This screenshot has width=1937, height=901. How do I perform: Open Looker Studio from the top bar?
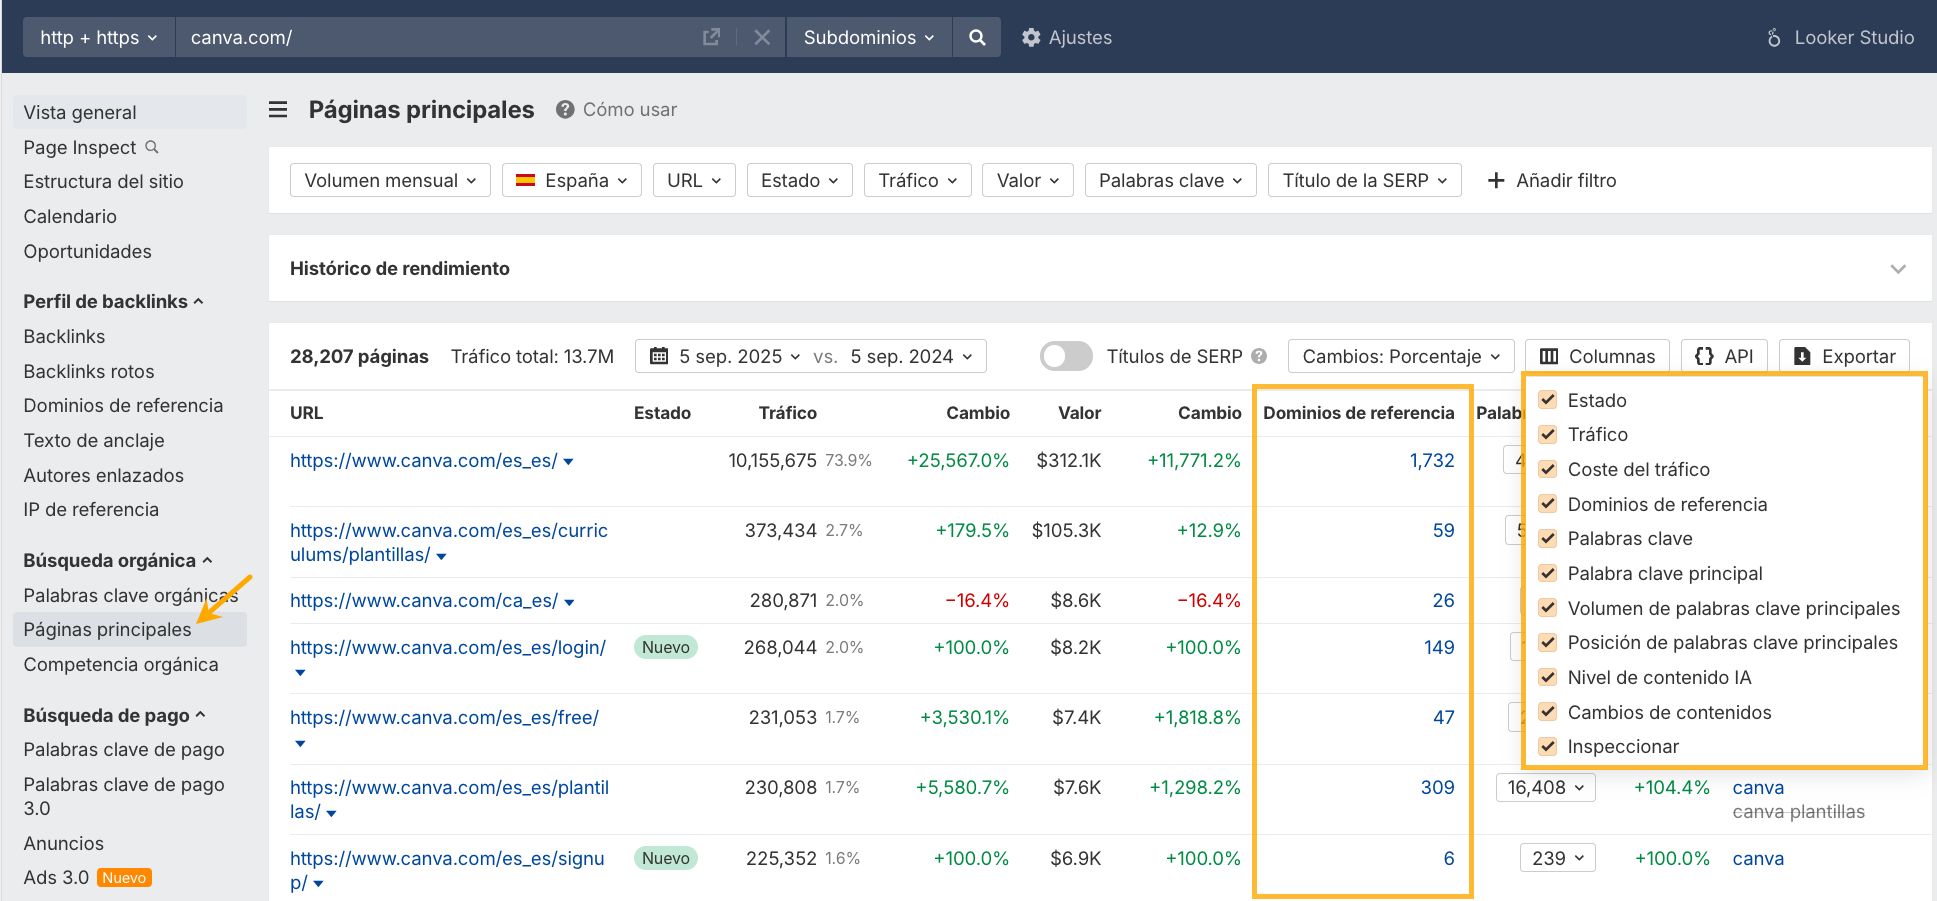tap(1852, 37)
